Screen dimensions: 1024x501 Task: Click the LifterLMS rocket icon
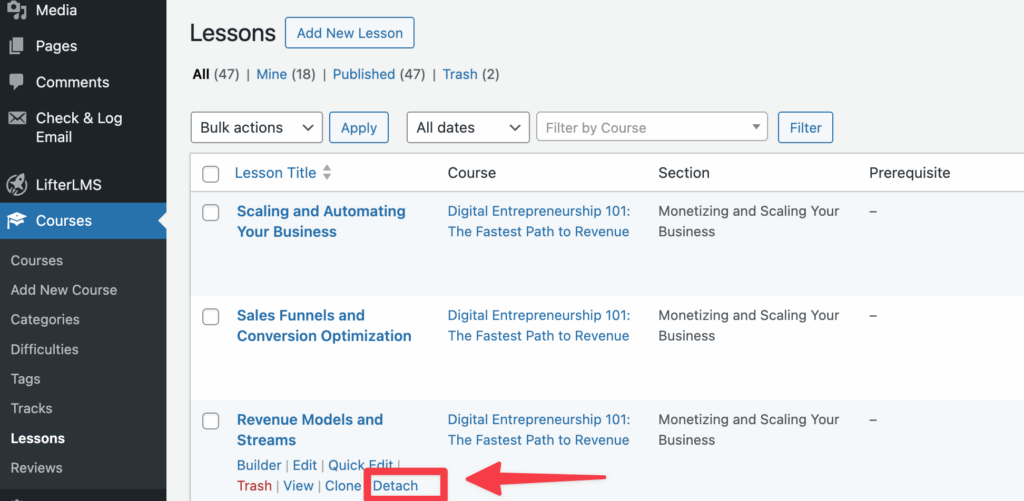coord(17,185)
